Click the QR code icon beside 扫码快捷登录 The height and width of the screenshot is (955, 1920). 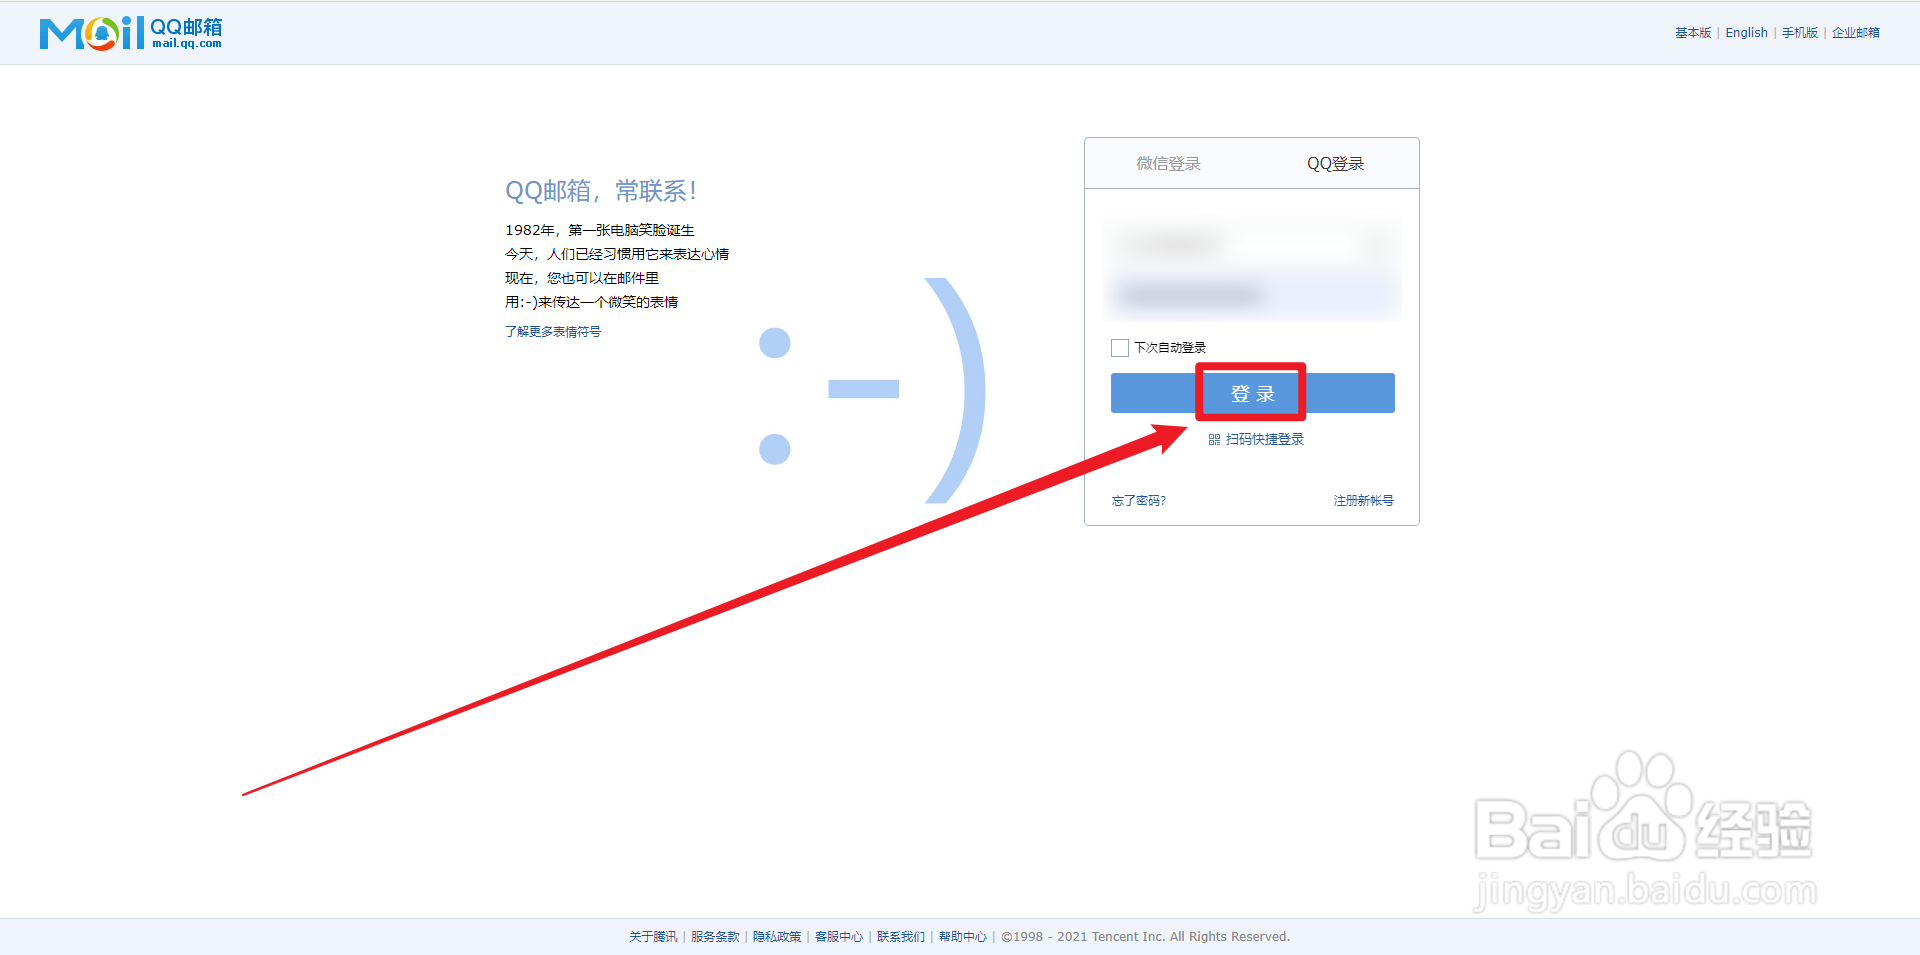[1214, 440]
